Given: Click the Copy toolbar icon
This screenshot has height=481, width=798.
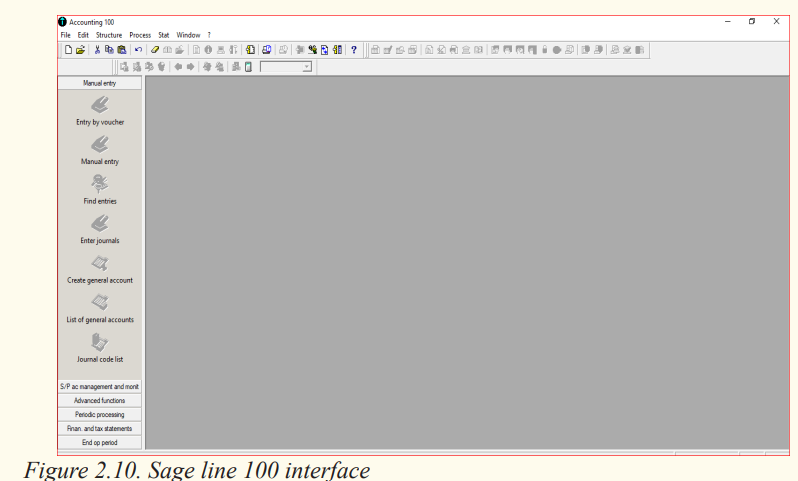Looking at the screenshot, I should (109, 50).
